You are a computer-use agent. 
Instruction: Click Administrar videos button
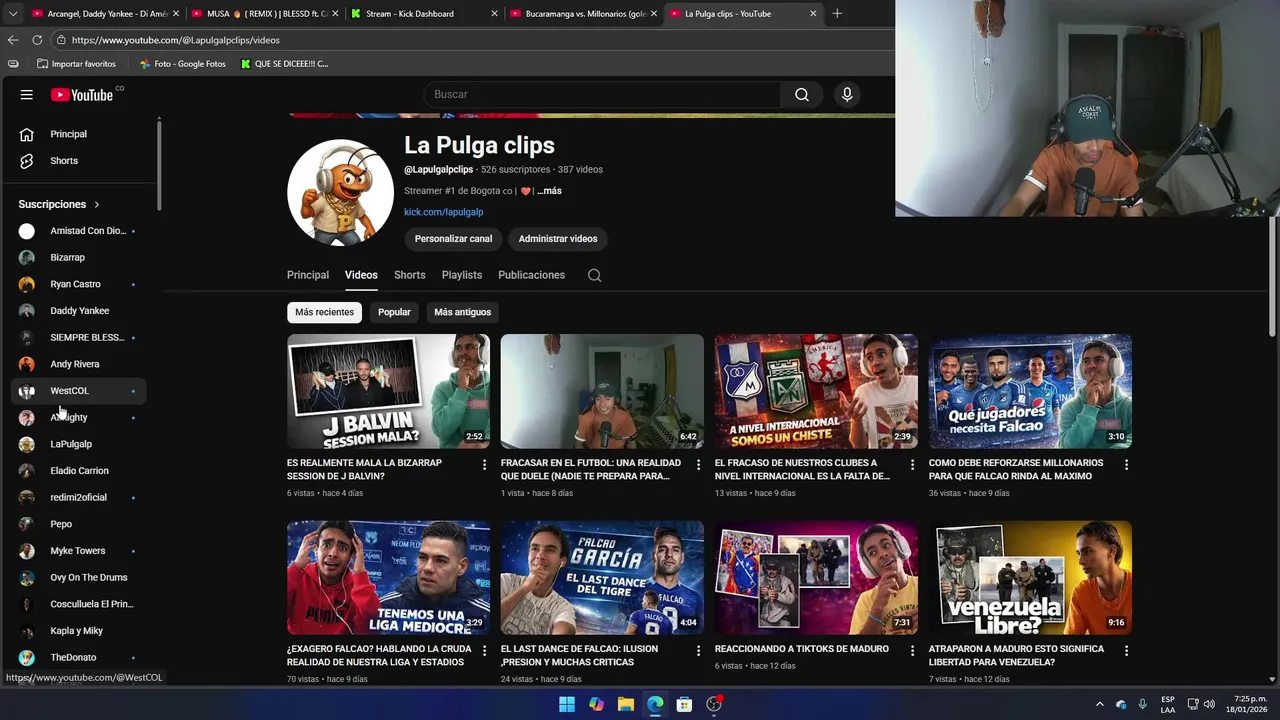click(x=557, y=239)
